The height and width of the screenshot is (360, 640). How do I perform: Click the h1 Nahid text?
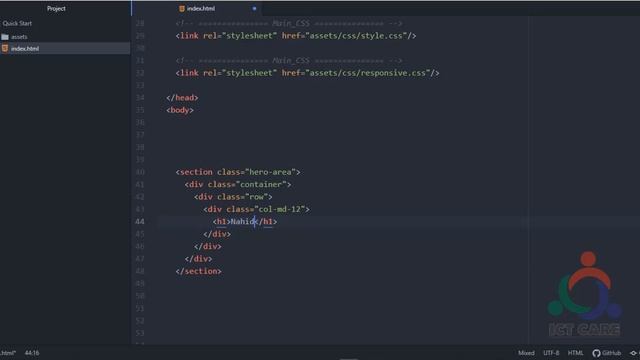[x=244, y=222]
